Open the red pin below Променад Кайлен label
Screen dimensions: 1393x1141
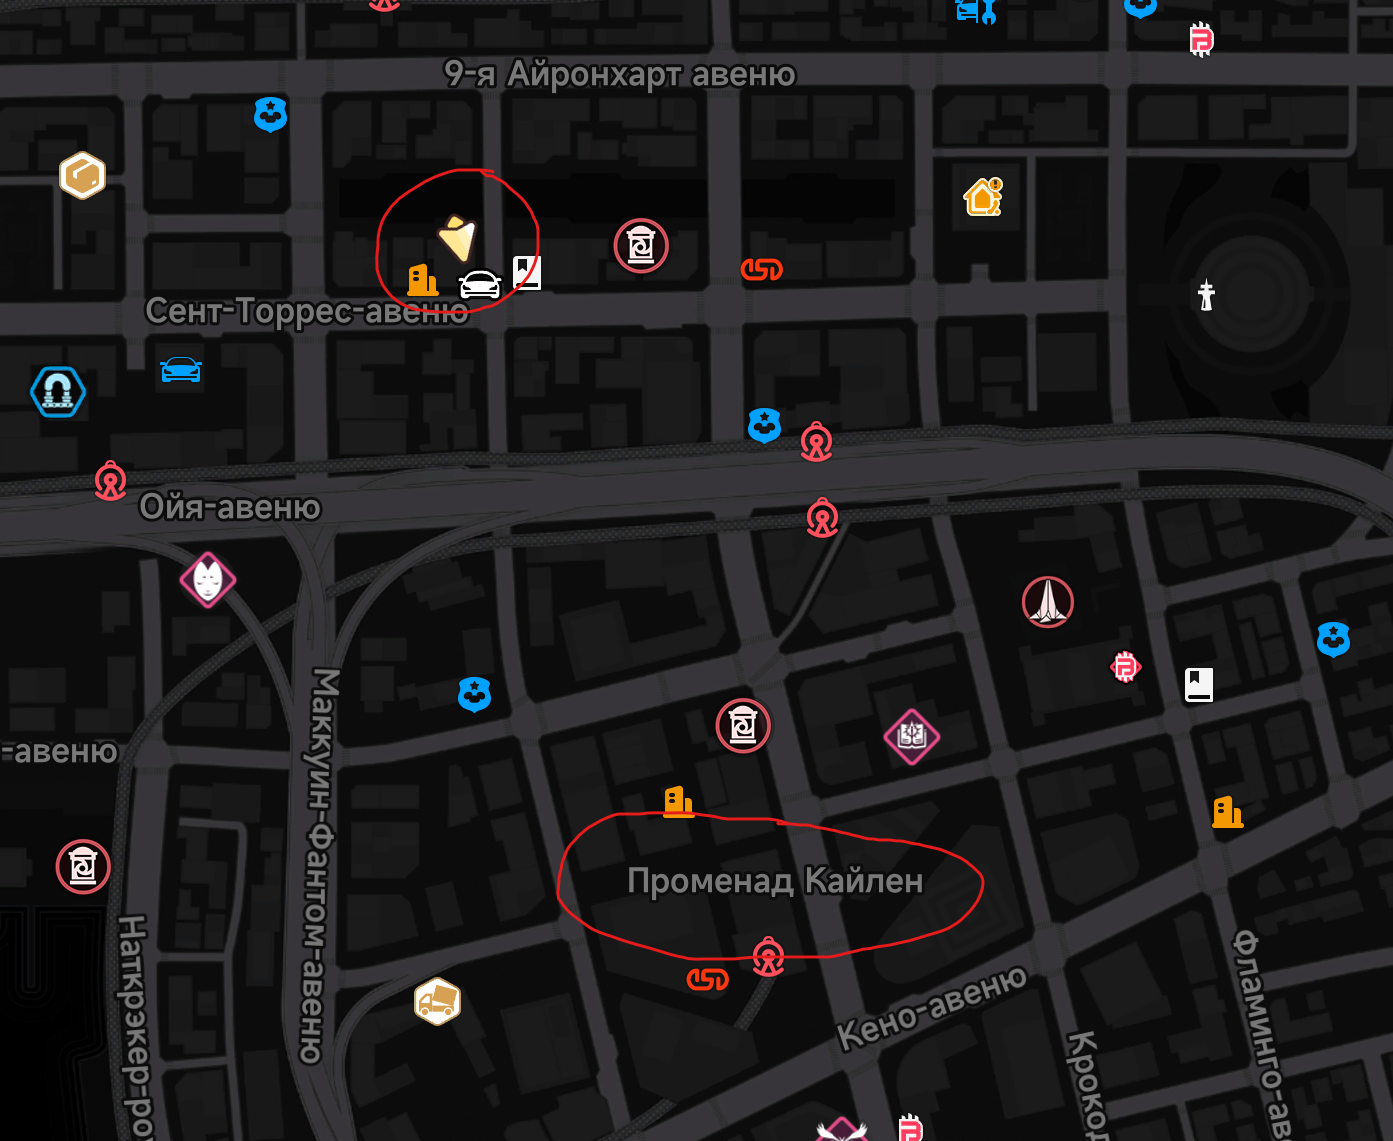pyautogui.click(x=768, y=957)
